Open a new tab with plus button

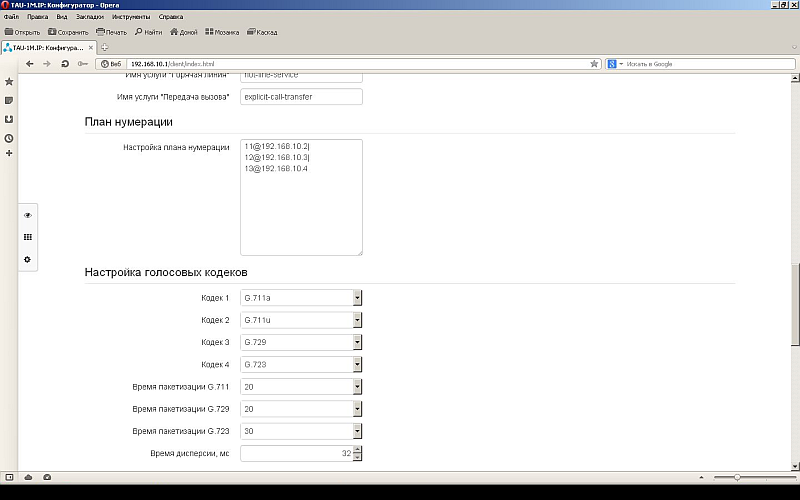105,47
